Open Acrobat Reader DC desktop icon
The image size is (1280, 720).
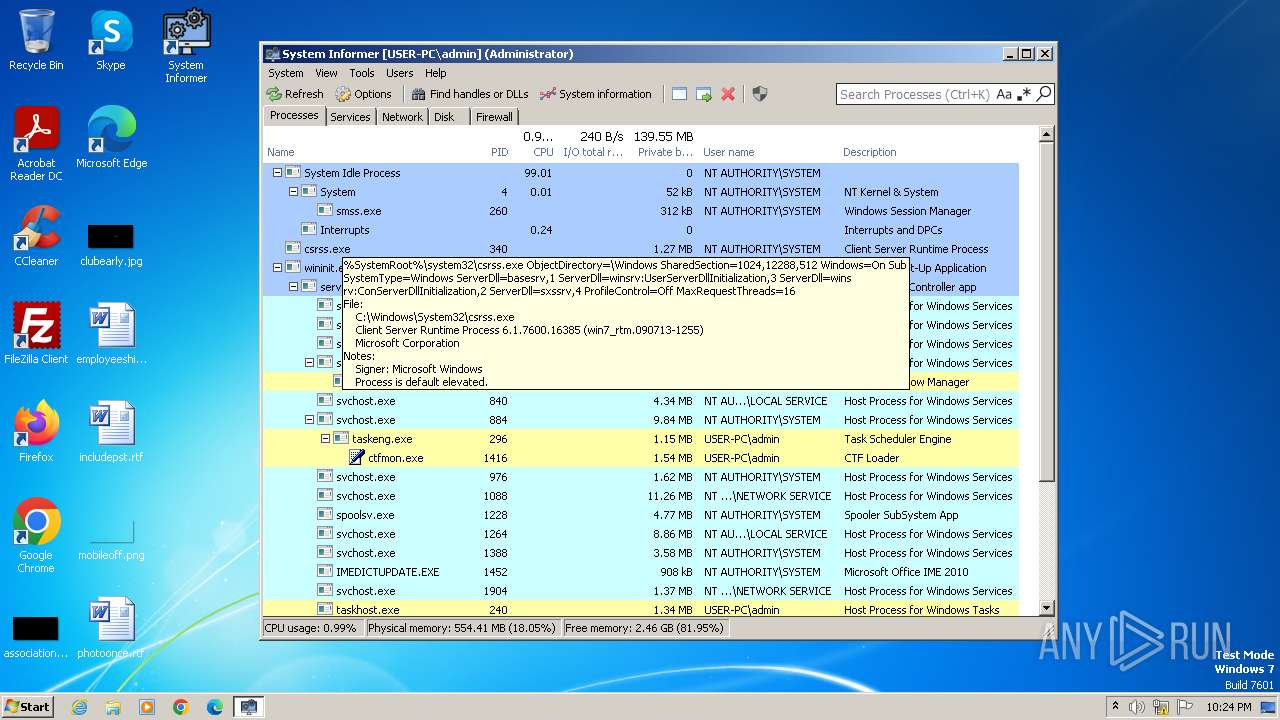coord(36,145)
